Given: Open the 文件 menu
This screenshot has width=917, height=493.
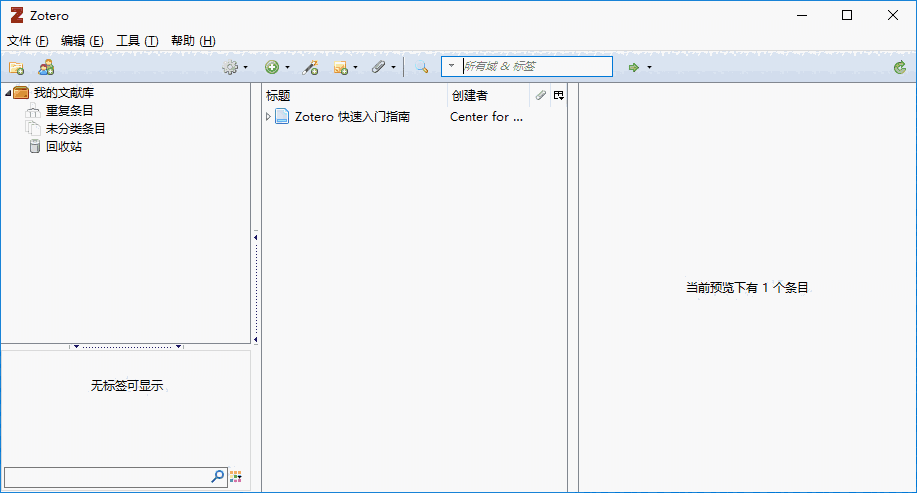Looking at the screenshot, I should [27, 41].
